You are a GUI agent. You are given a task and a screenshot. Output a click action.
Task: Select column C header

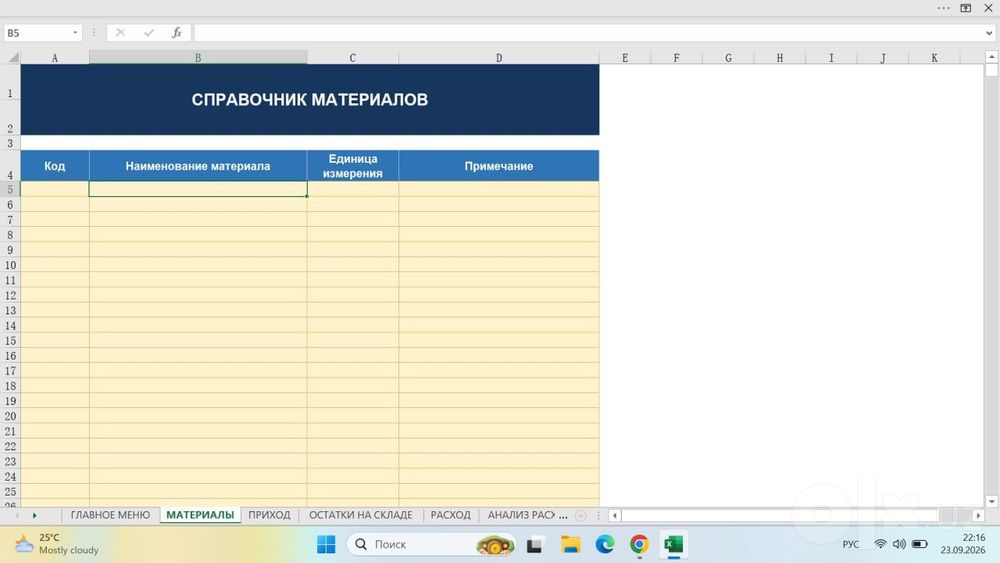tap(353, 57)
